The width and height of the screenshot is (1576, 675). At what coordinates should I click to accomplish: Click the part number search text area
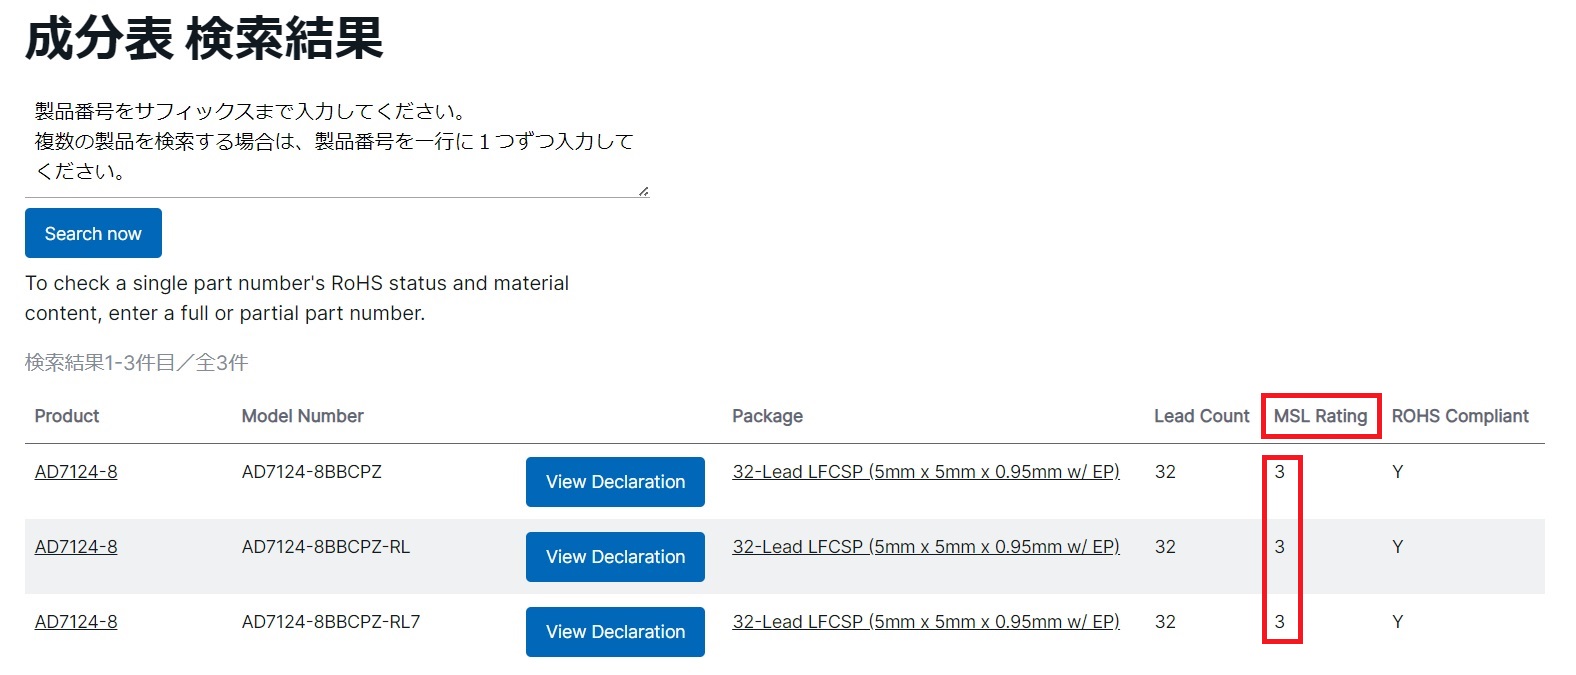click(x=336, y=142)
